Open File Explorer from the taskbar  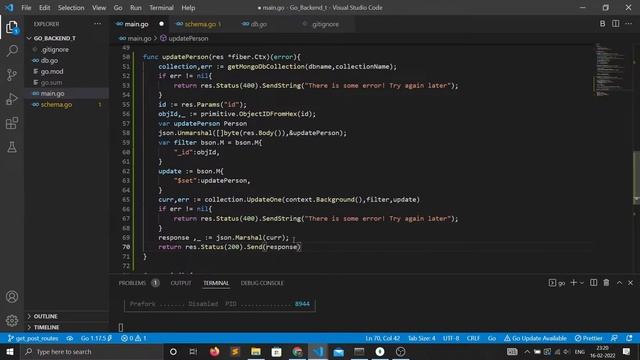[256, 351]
